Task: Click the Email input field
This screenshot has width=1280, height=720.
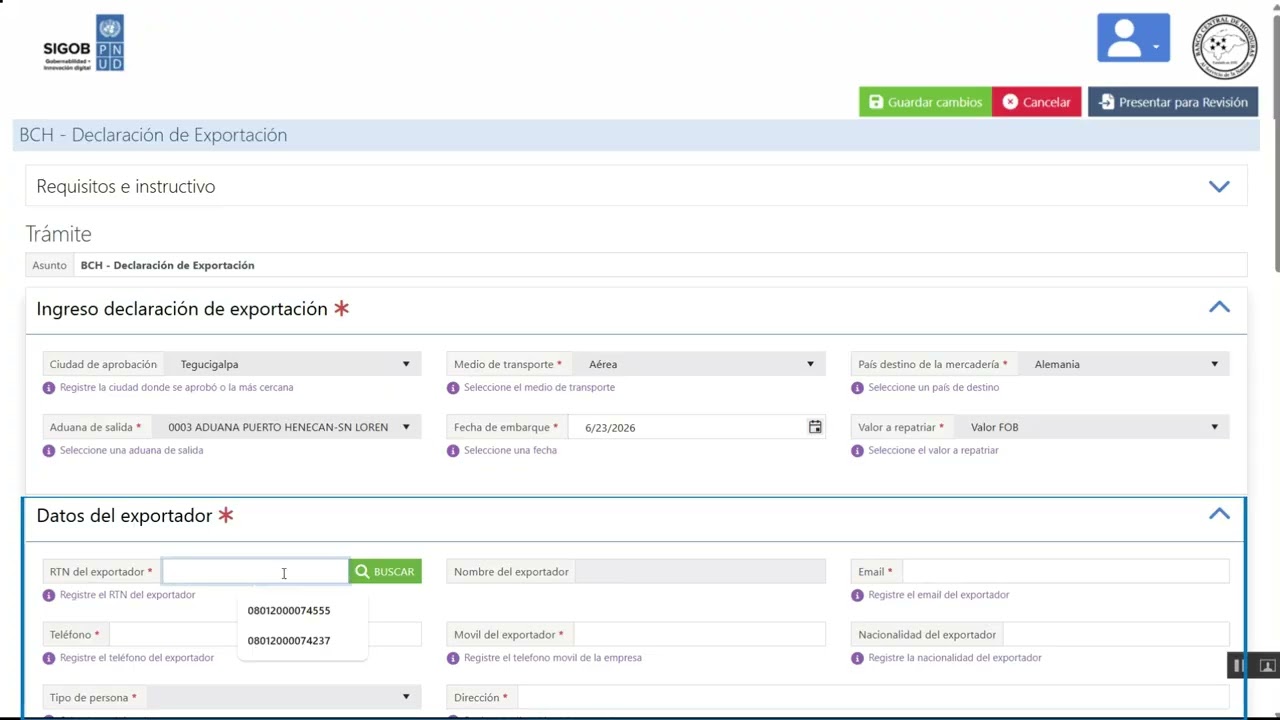Action: [1065, 571]
